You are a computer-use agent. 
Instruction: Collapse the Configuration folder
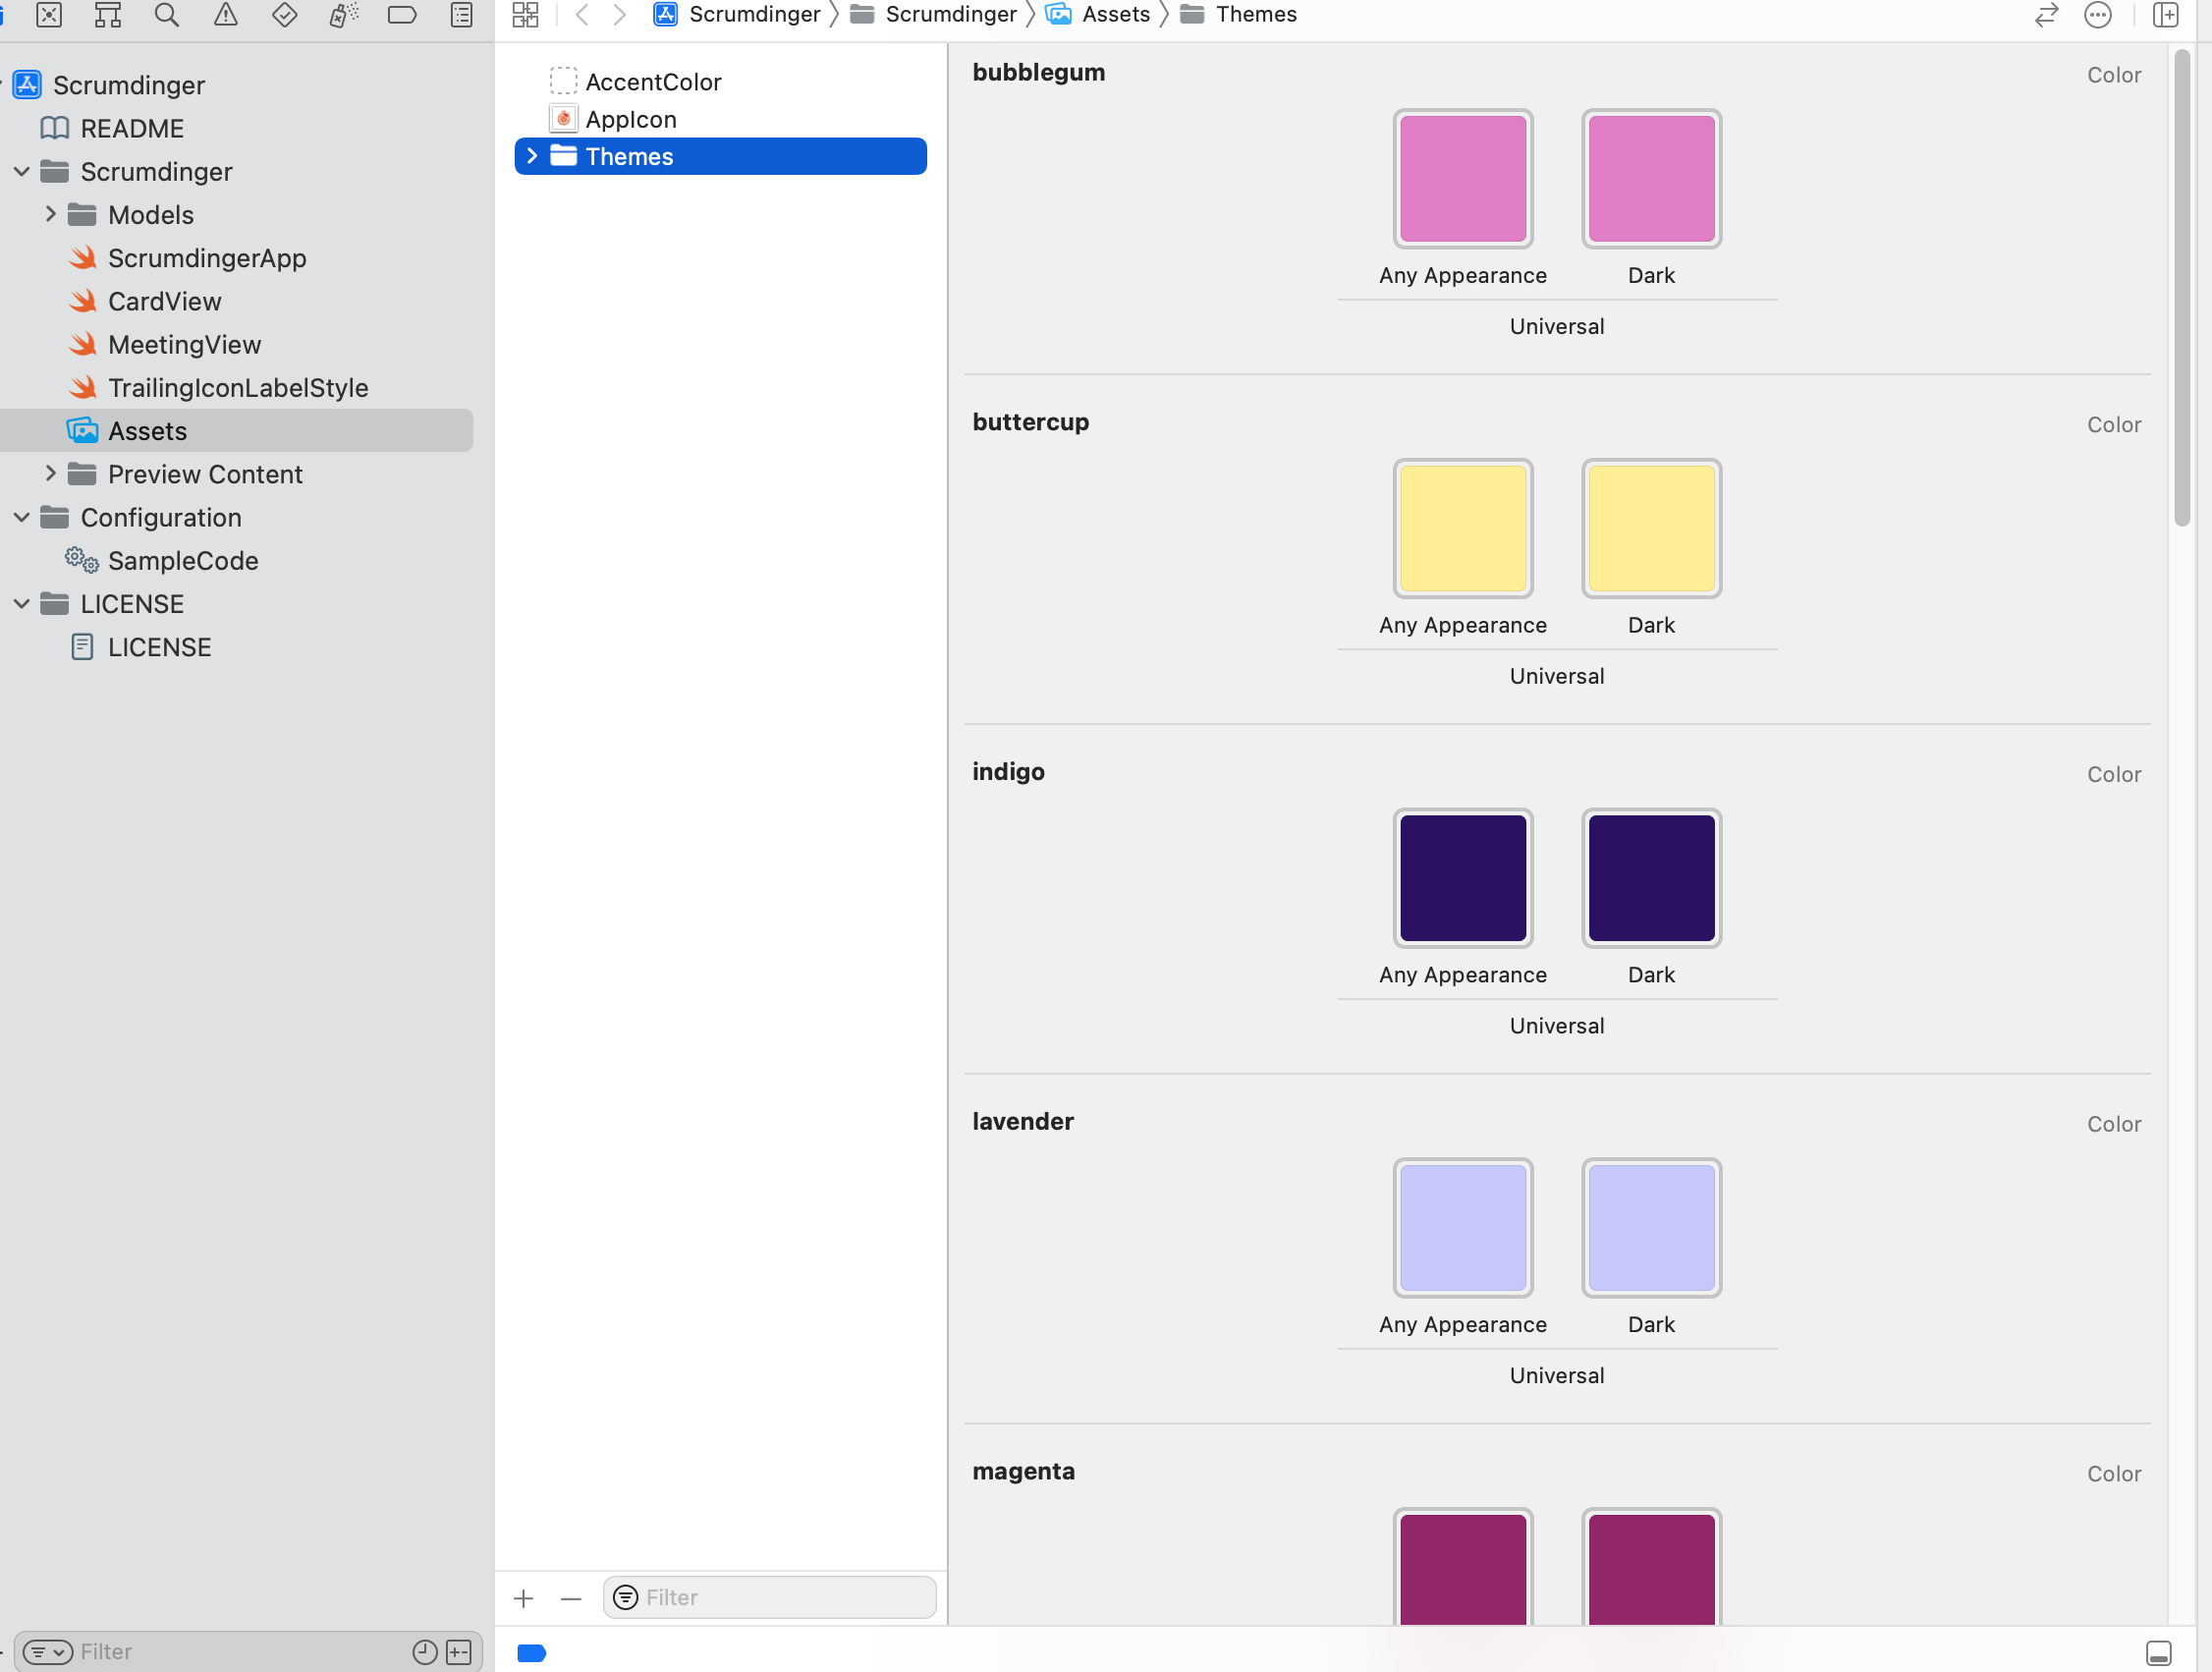coord(22,518)
